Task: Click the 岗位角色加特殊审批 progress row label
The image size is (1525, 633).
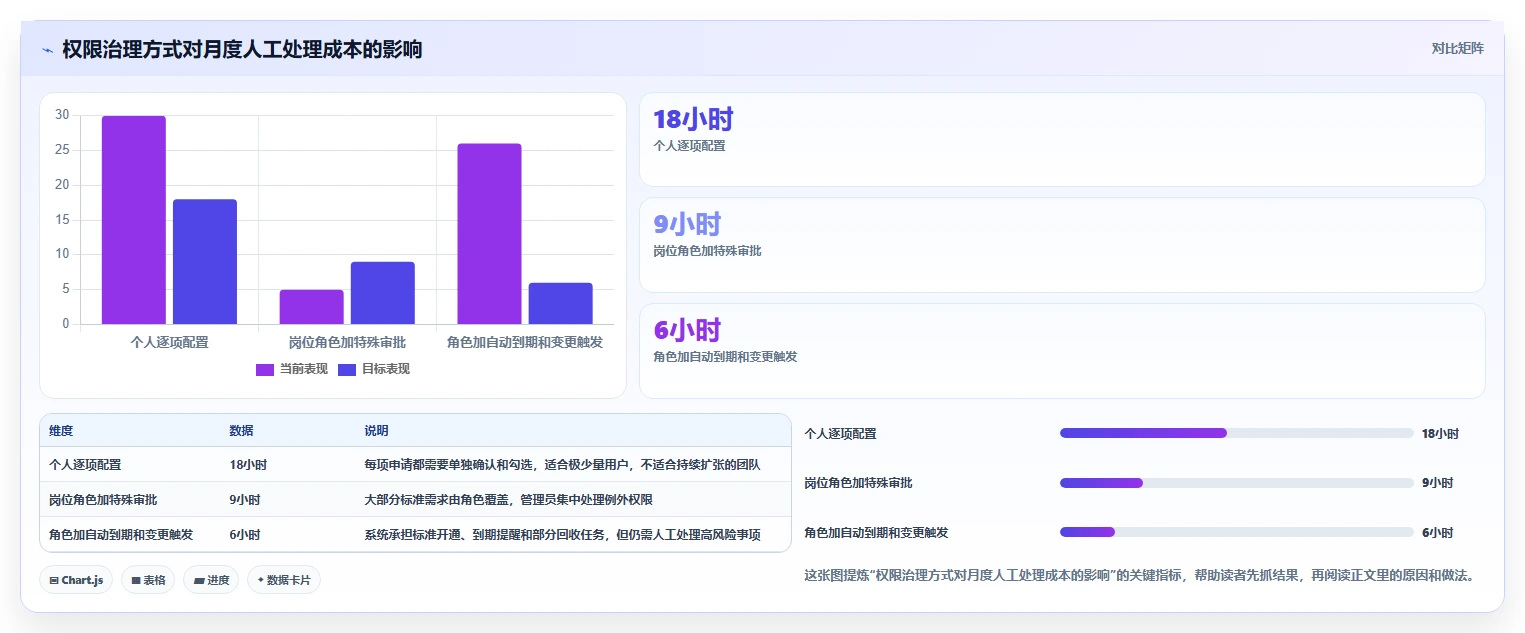Action: coord(859,483)
